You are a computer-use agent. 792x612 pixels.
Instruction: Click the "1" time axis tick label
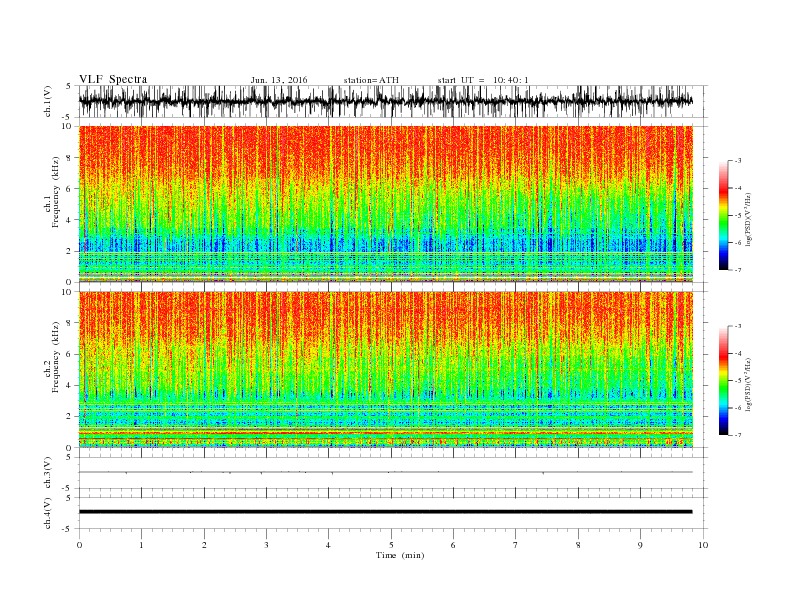pyautogui.click(x=141, y=545)
